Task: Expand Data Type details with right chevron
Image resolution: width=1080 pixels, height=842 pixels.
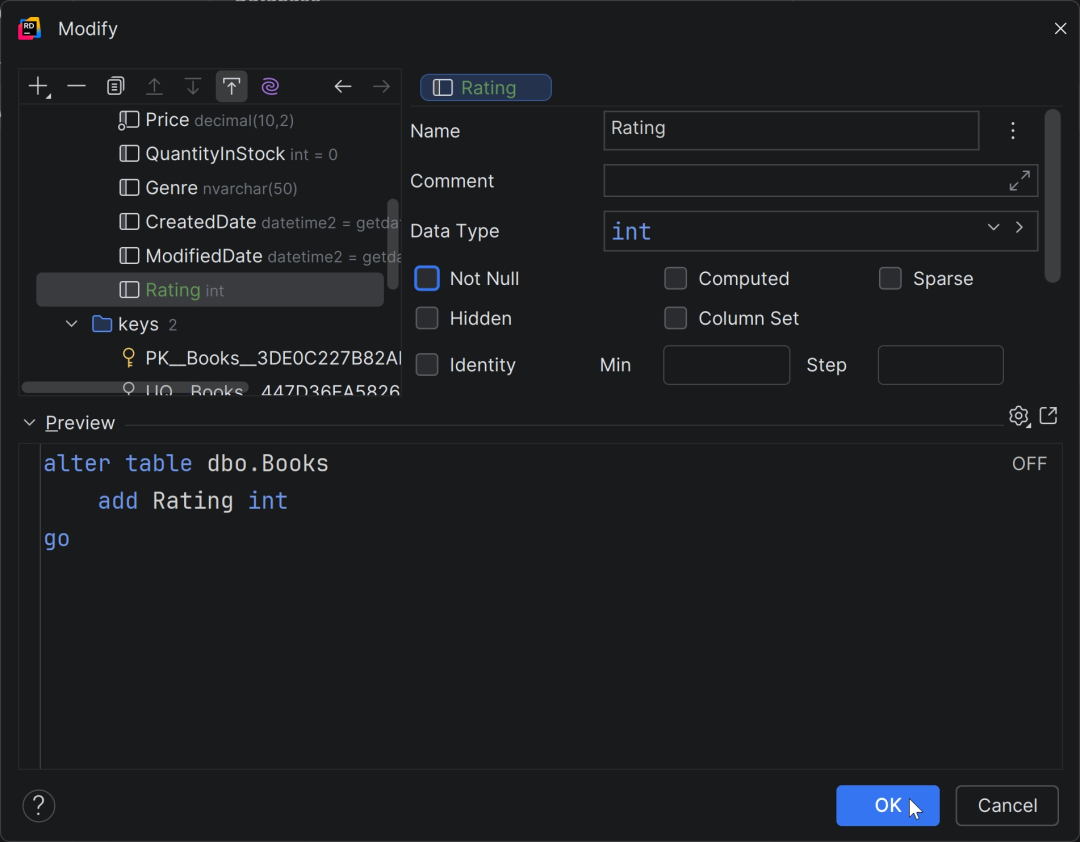Action: (x=1019, y=227)
